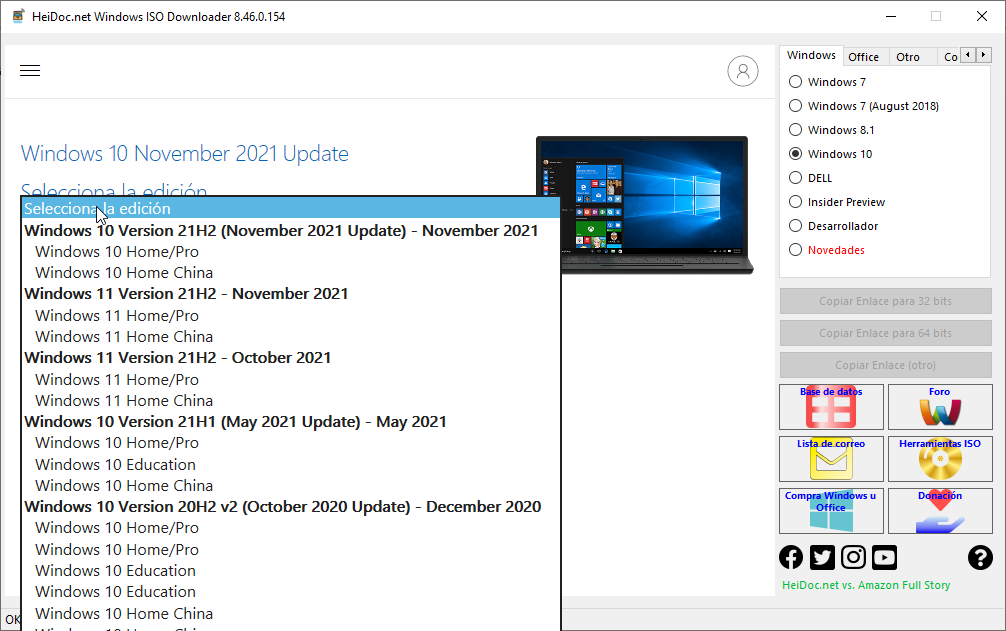The image size is (1006, 631).
Task: Click the Windows 10 laptop image
Action: (x=645, y=205)
